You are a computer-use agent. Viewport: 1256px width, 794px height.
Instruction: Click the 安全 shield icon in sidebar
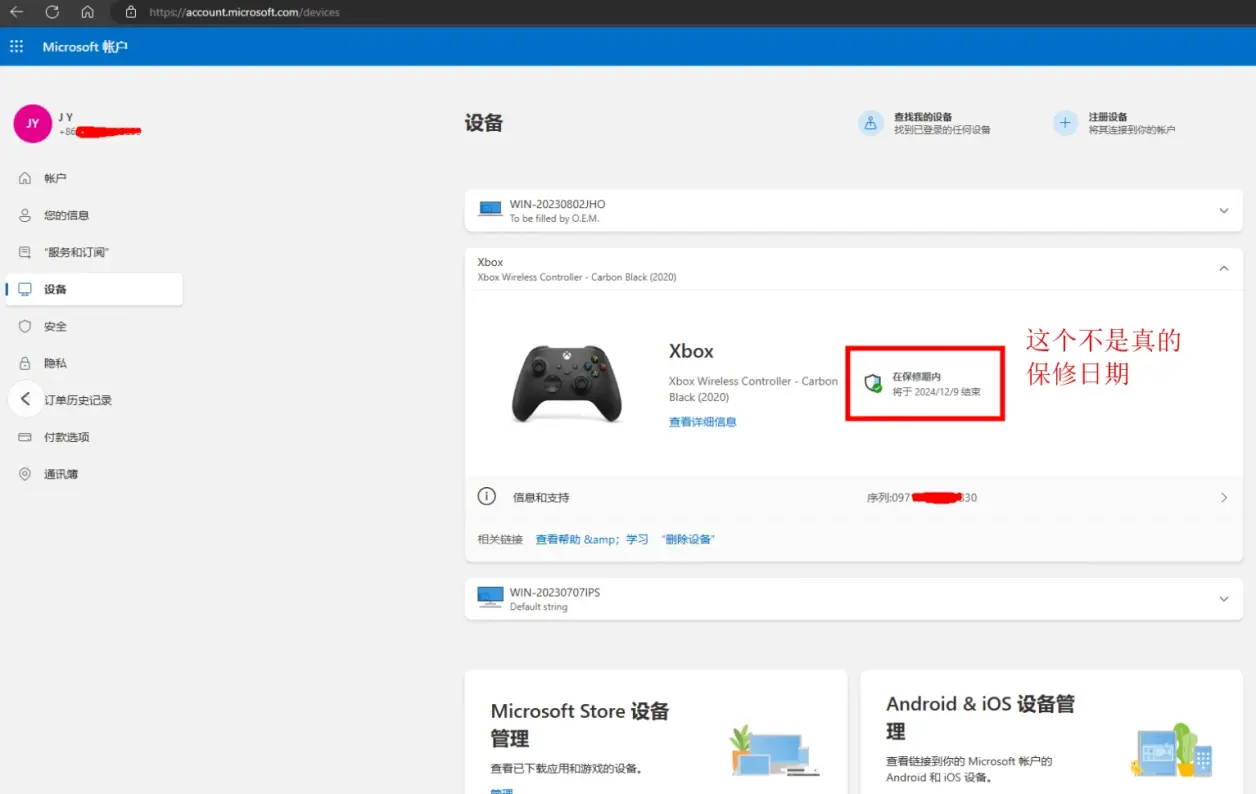(25, 326)
